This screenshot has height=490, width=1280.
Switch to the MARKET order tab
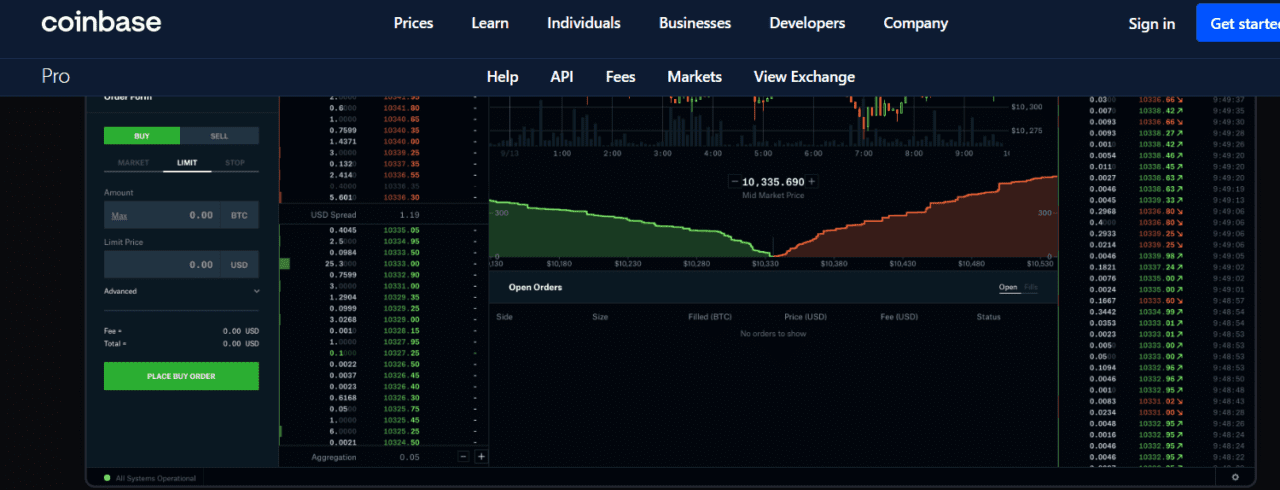click(134, 162)
